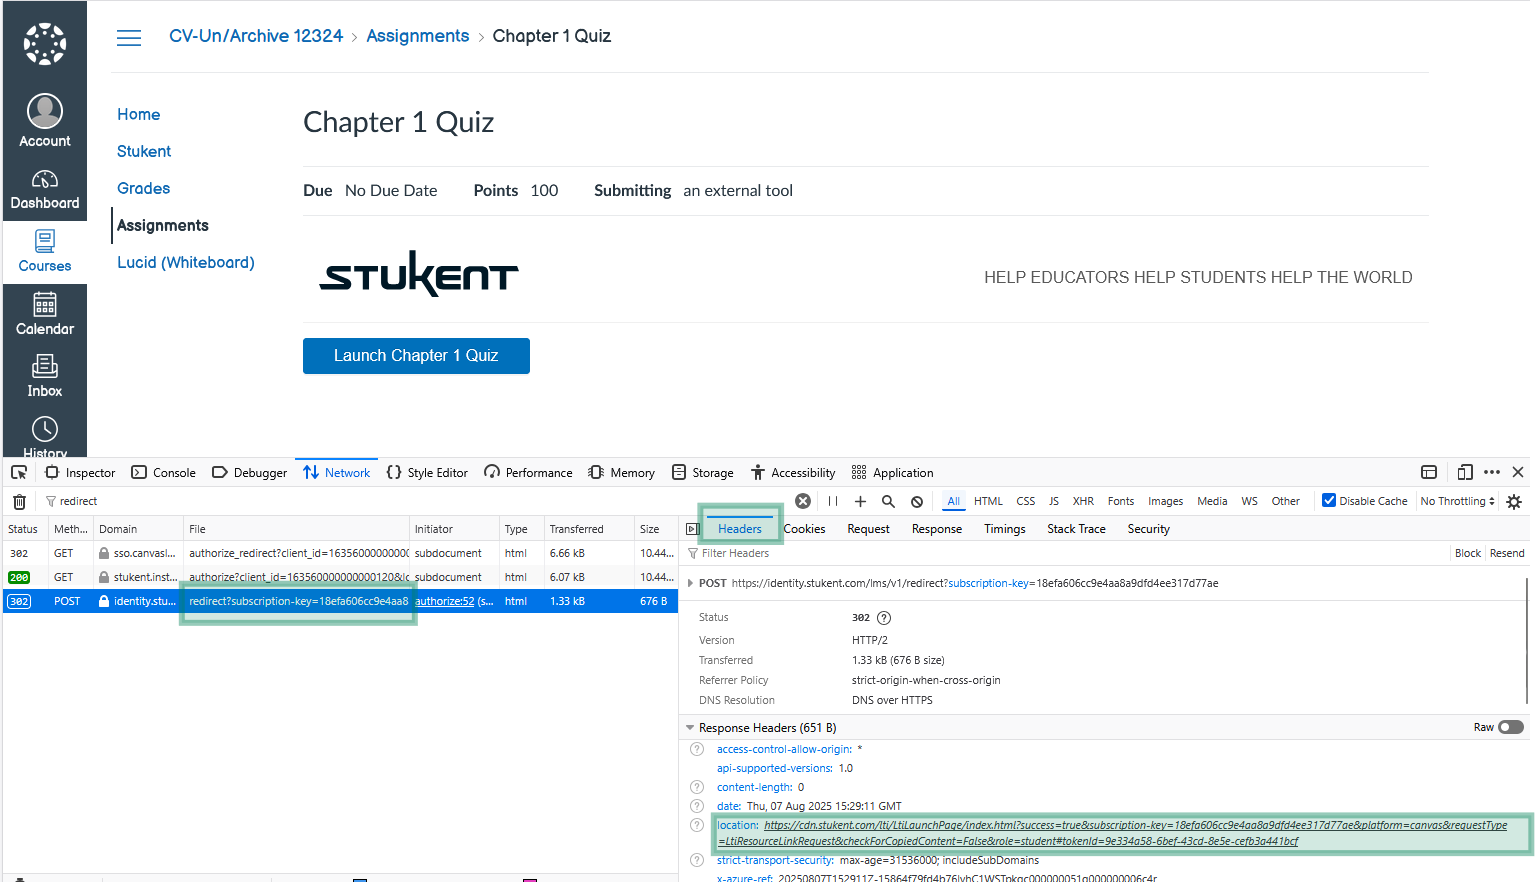The image size is (1535, 882).
Task: Switch to the Inspector tab
Action: click(x=80, y=472)
